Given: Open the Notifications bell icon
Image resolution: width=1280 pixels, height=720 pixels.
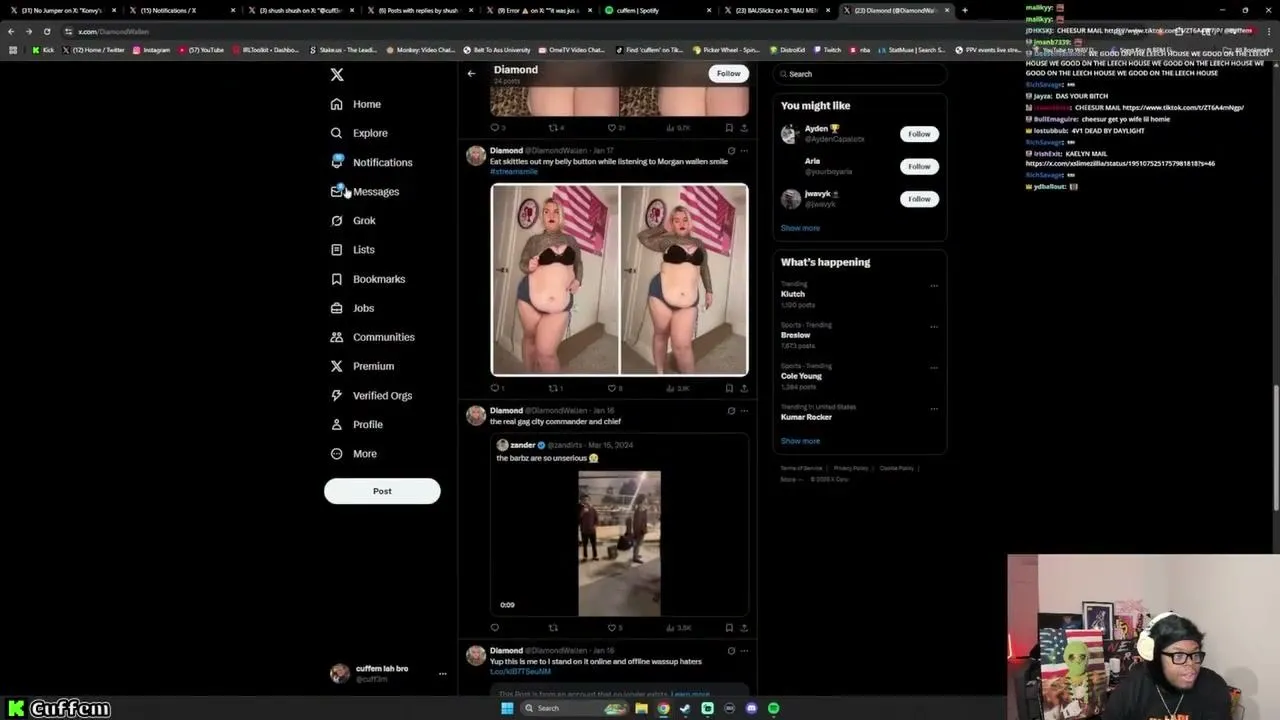Looking at the screenshot, I should click(x=337, y=162).
